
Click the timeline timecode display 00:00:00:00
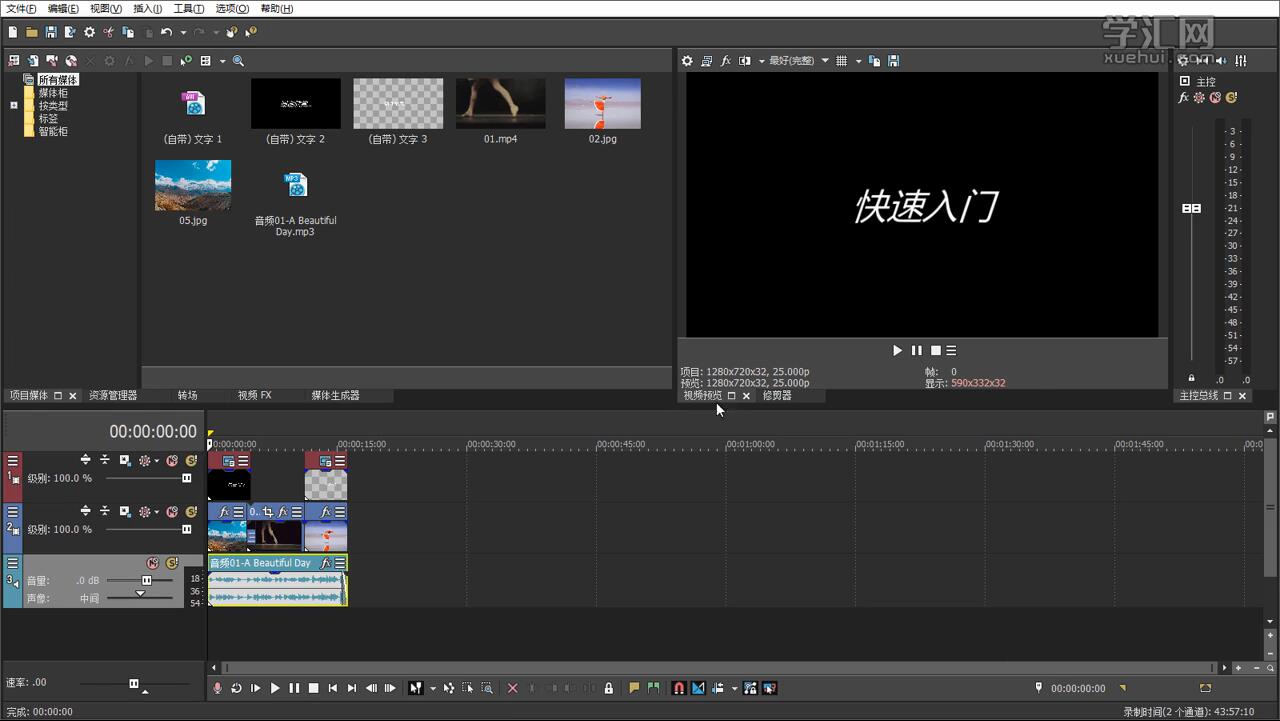click(153, 431)
